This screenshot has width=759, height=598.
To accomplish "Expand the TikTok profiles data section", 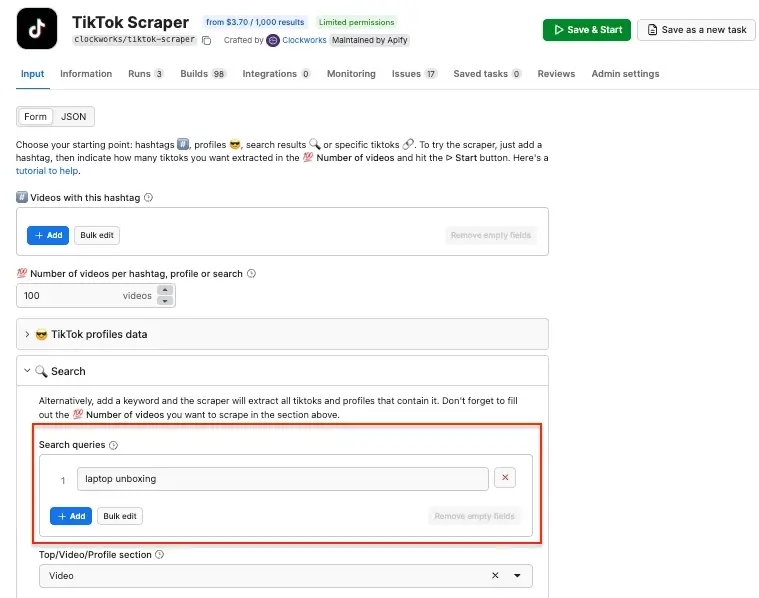I will tap(282, 334).
